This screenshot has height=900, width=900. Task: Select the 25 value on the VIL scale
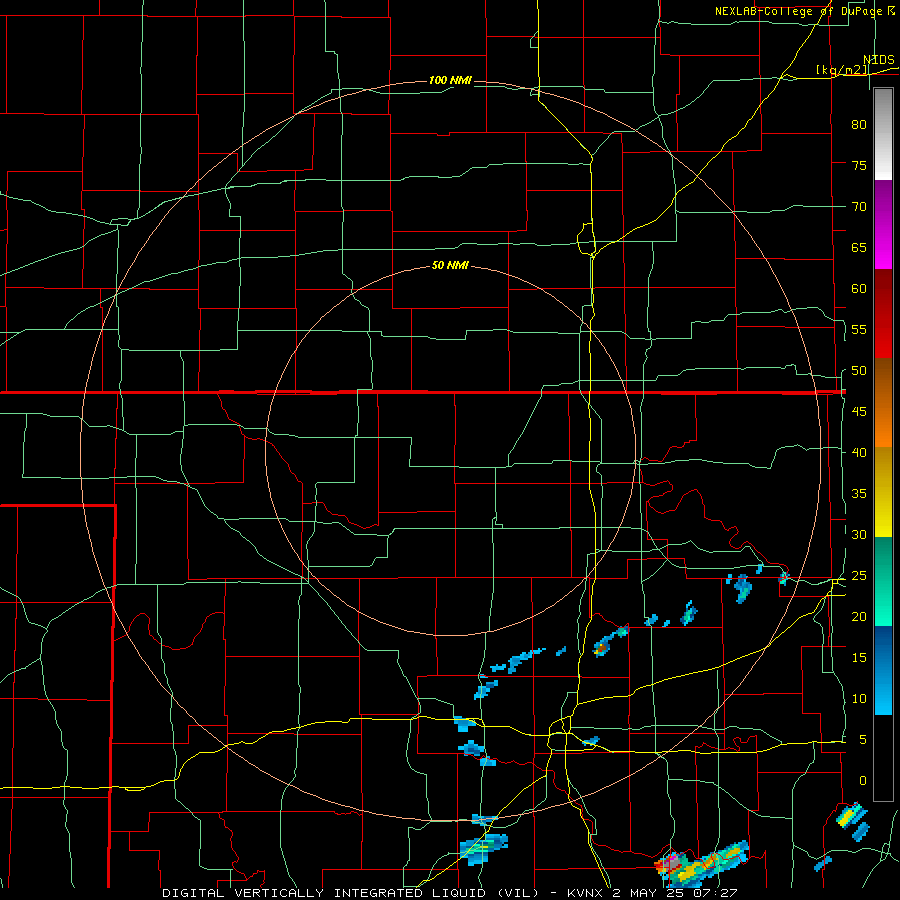[x=859, y=576]
